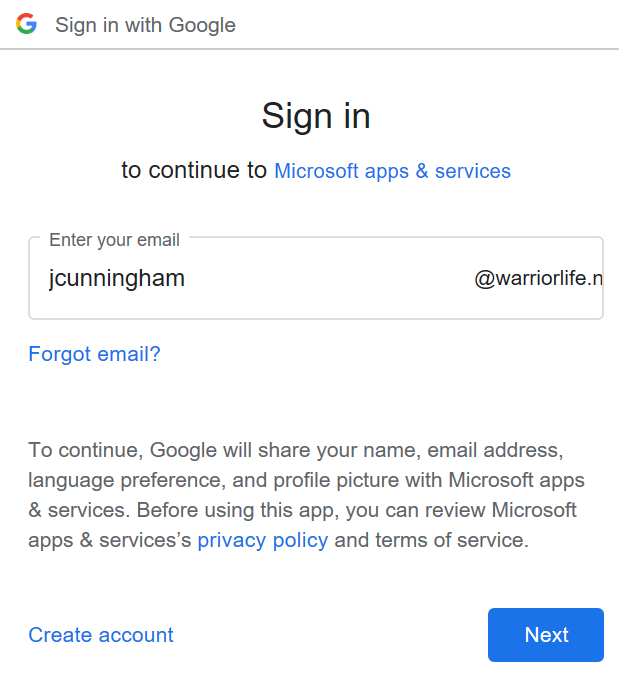
Task: Click the text 'to continue to'
Action: click(x=194, y=171)
